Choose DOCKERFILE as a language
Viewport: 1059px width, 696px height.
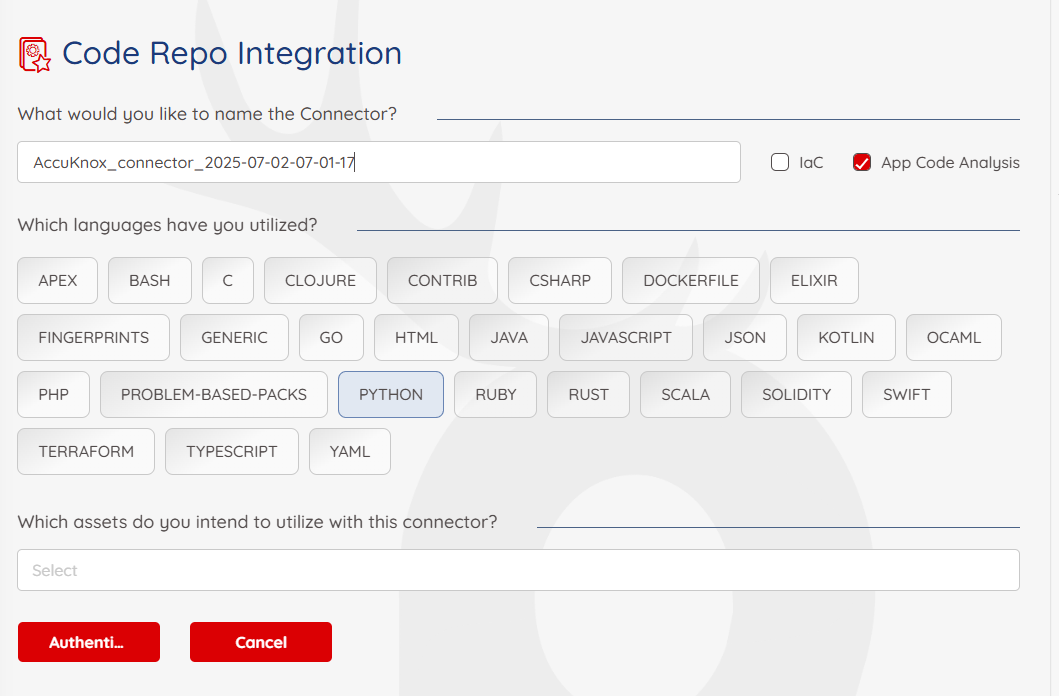(x=691, y=280)
